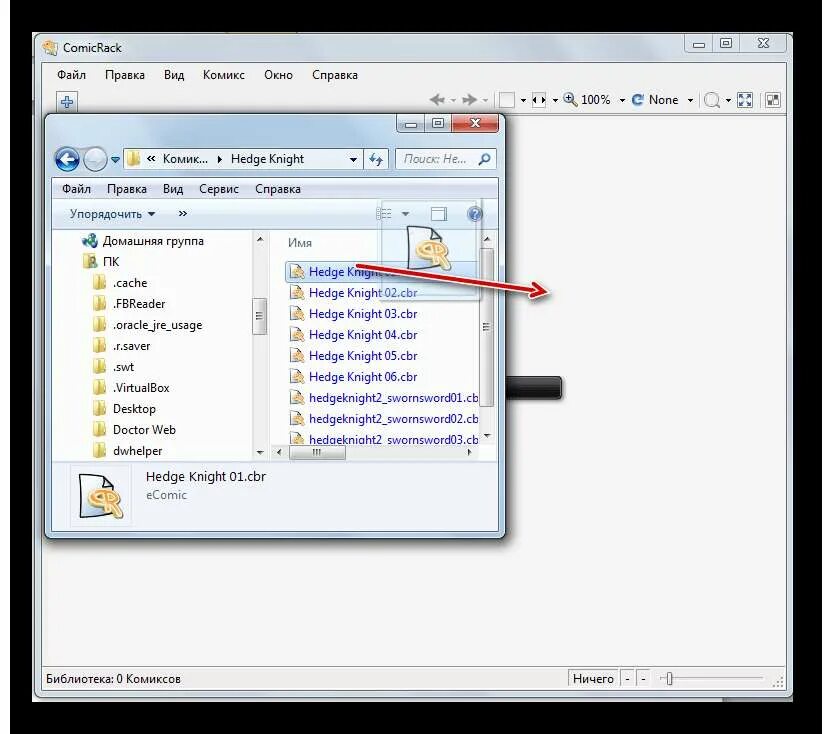Click Explorer back navigation button

[67, 159]
